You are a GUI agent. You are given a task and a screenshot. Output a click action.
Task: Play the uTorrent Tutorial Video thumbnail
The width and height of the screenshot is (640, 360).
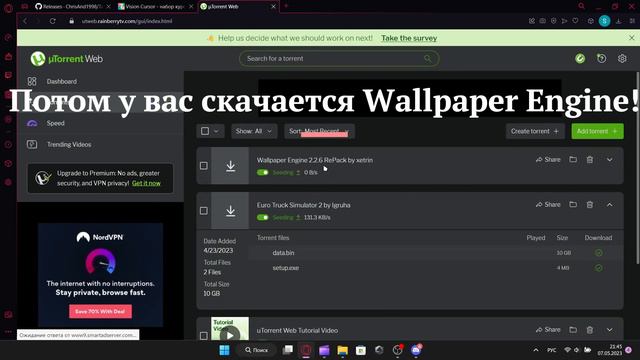[x=230, y=335]
